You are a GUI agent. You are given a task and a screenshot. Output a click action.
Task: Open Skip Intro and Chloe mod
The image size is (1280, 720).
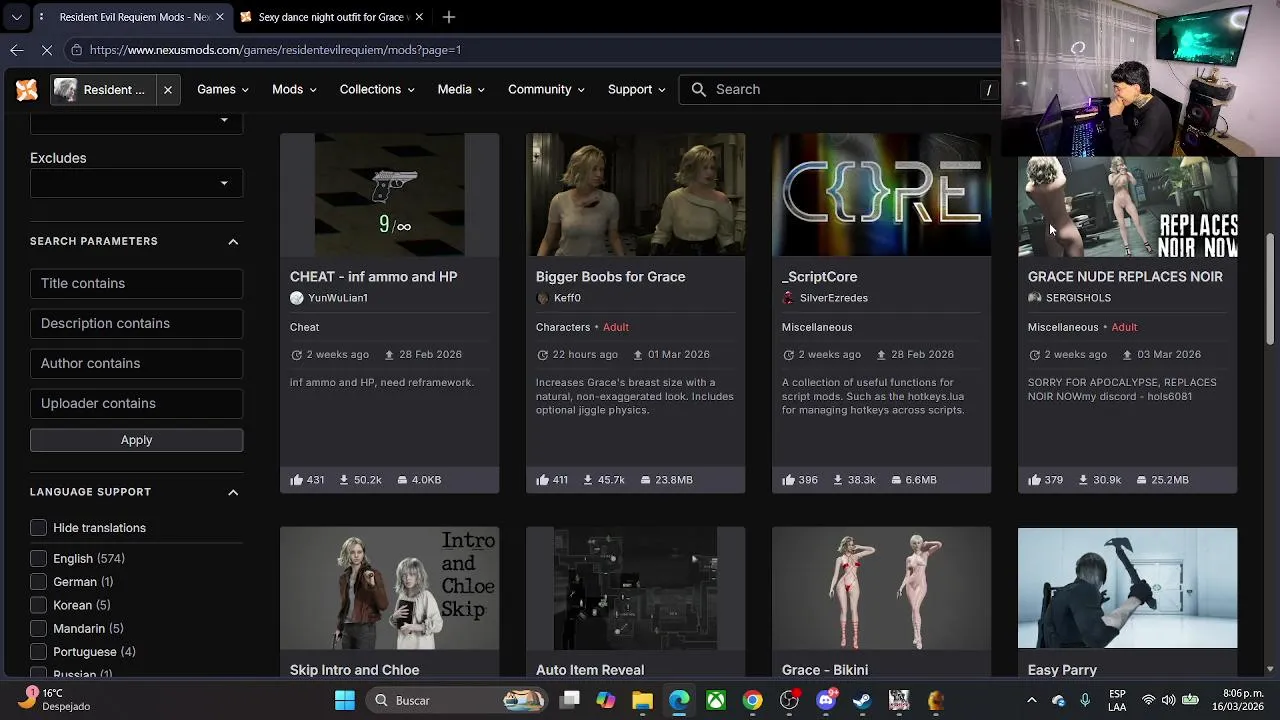[354, 670]
